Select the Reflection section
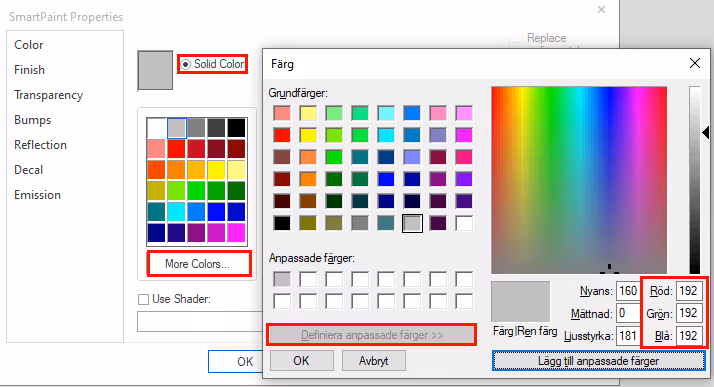The image size is (714, 387). 40,145
